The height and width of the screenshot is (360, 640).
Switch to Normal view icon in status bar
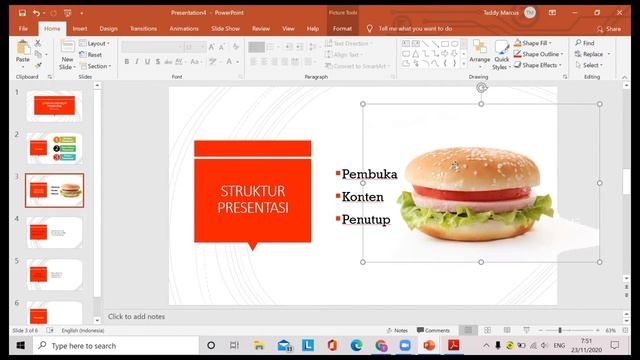[x=468, y=330]
